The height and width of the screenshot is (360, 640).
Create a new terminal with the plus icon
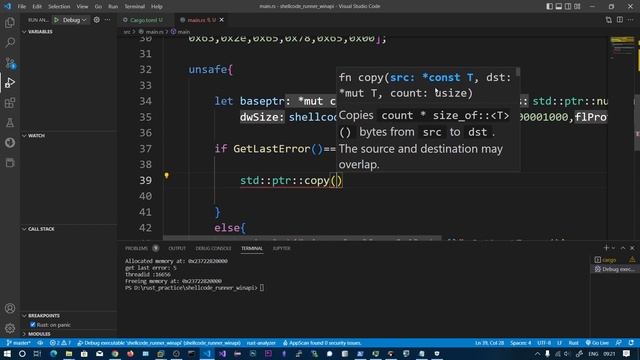(x=606, y=248)
